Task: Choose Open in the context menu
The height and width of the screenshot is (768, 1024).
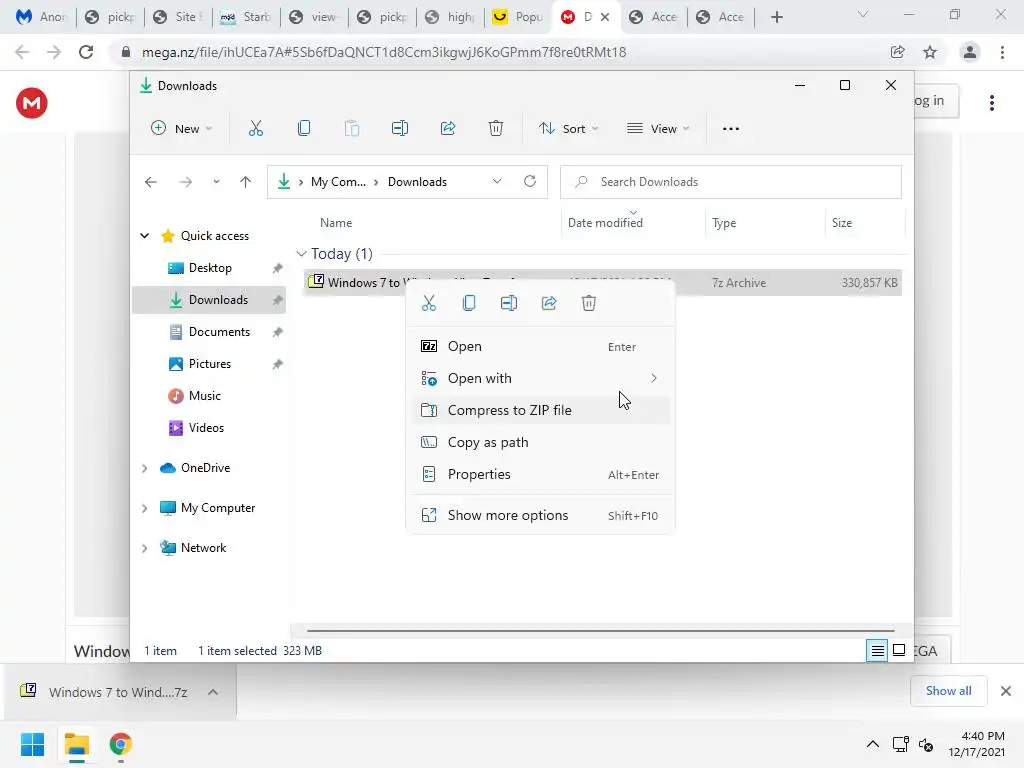Action: (x=541, y=347)
